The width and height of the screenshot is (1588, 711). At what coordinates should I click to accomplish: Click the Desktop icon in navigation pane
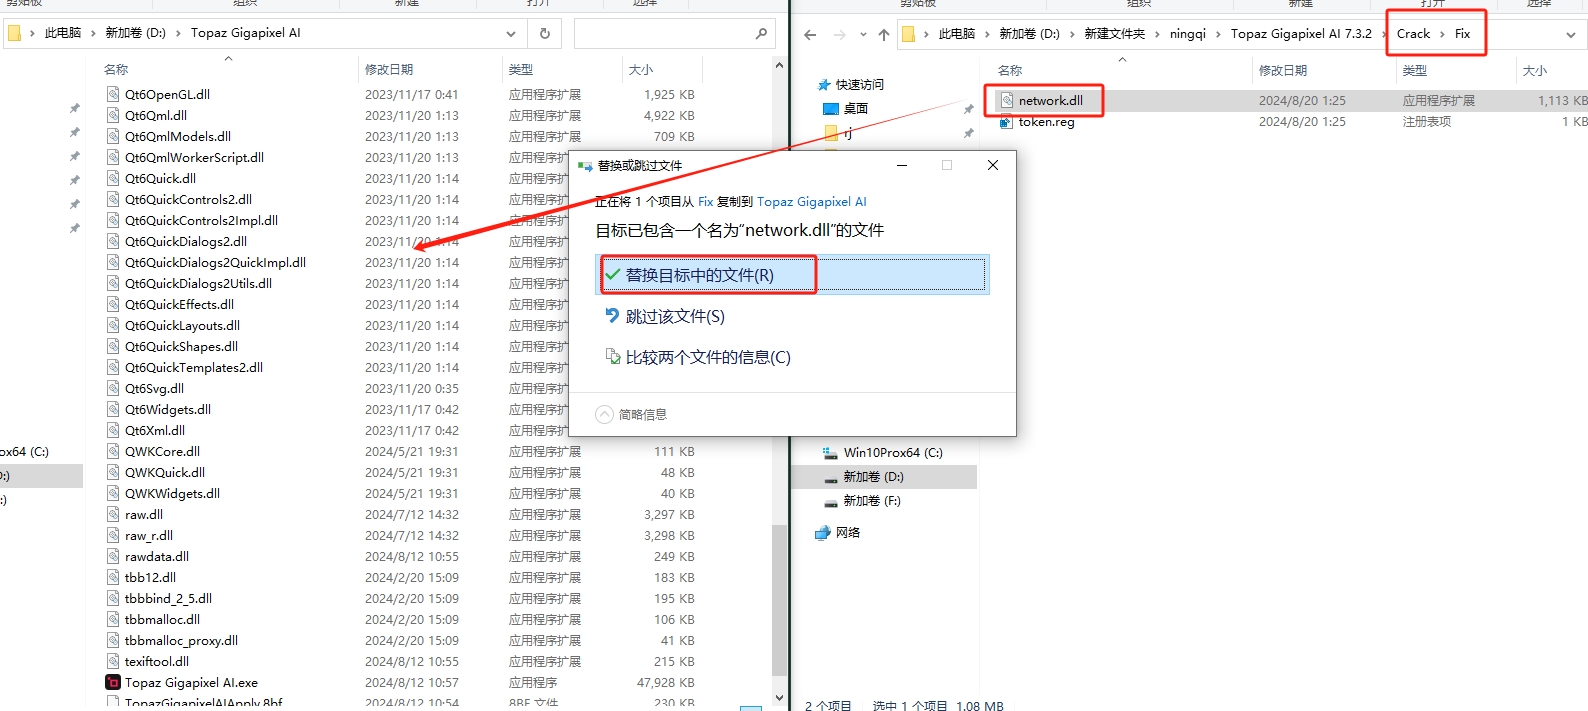[830, 109]
